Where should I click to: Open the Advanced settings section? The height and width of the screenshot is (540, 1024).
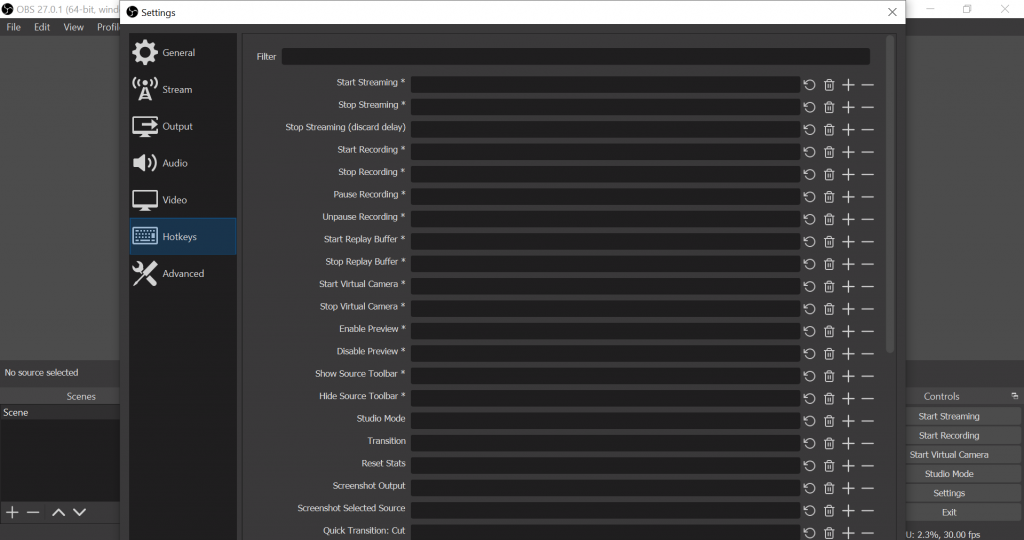[183, 274]
